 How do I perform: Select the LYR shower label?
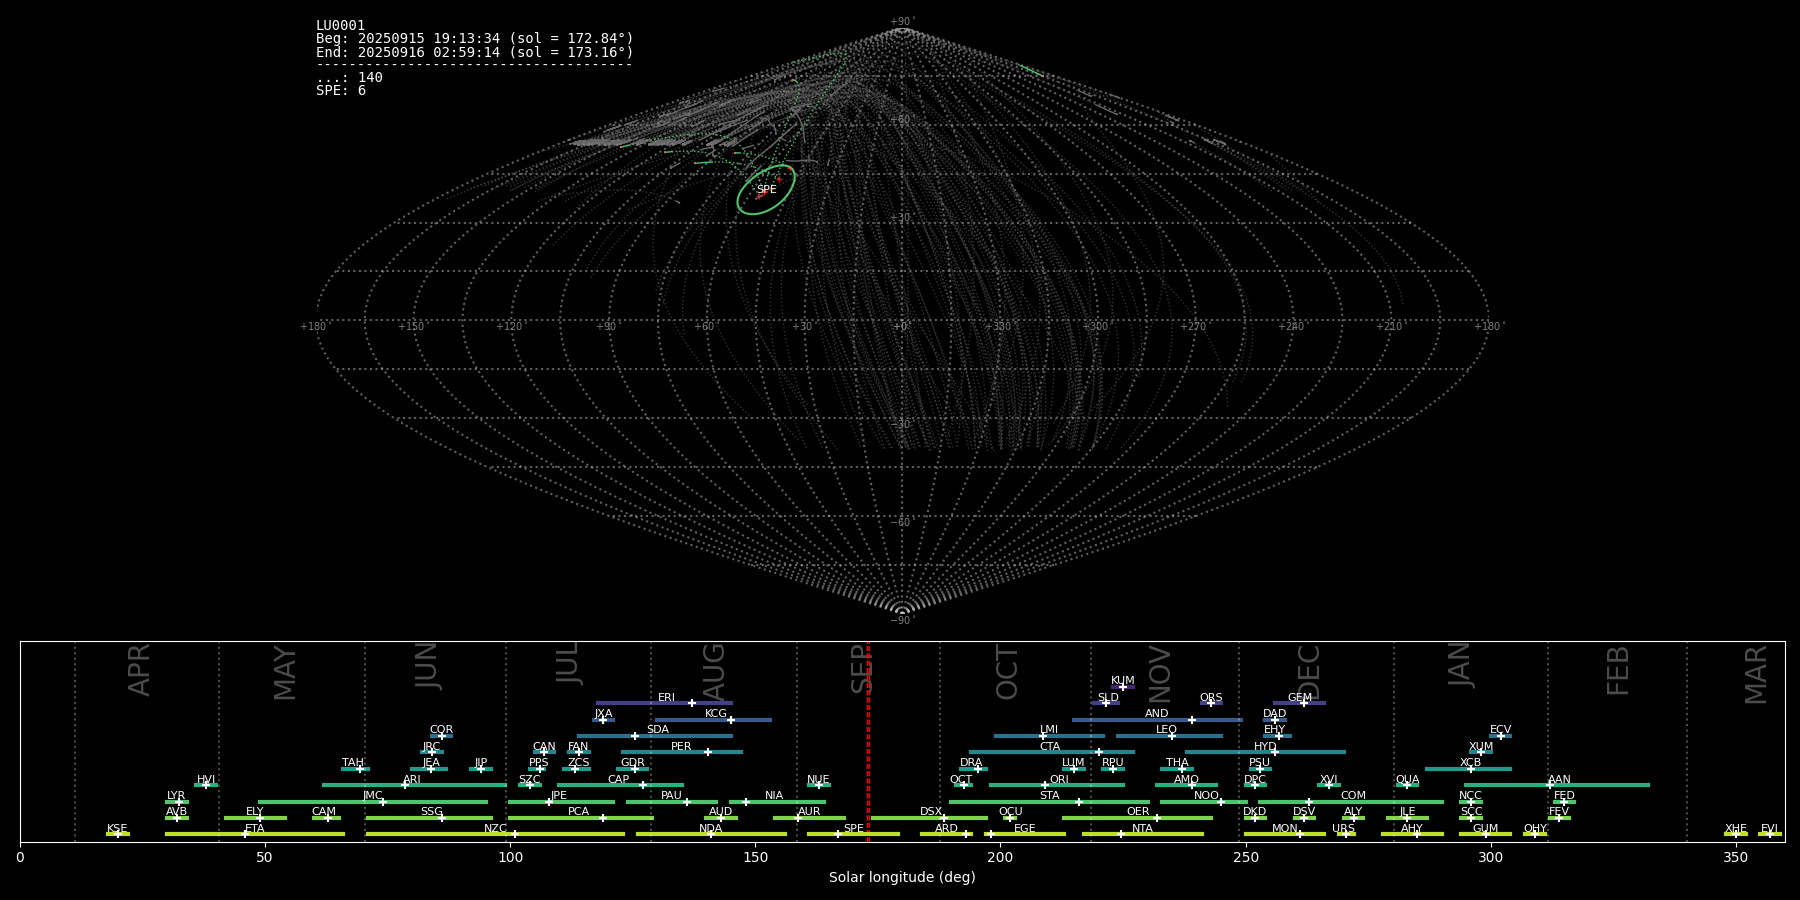176,795
